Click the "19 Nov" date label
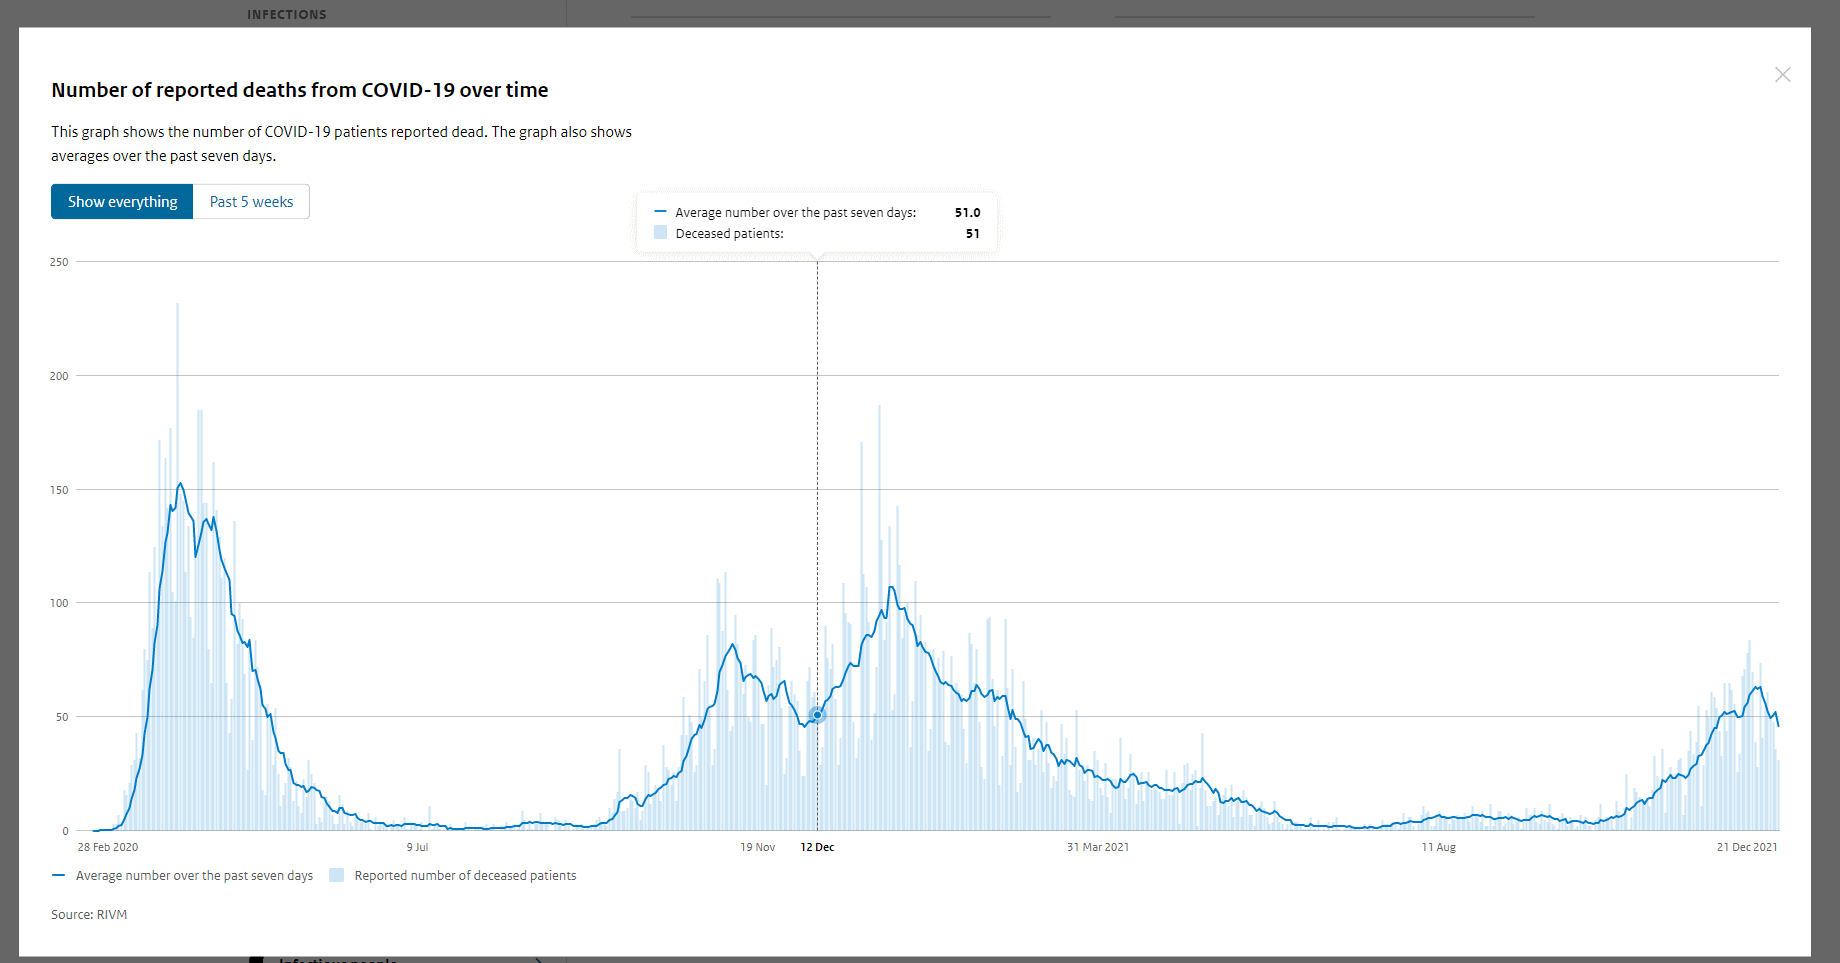1840x963 pixels. coord(757,847)
